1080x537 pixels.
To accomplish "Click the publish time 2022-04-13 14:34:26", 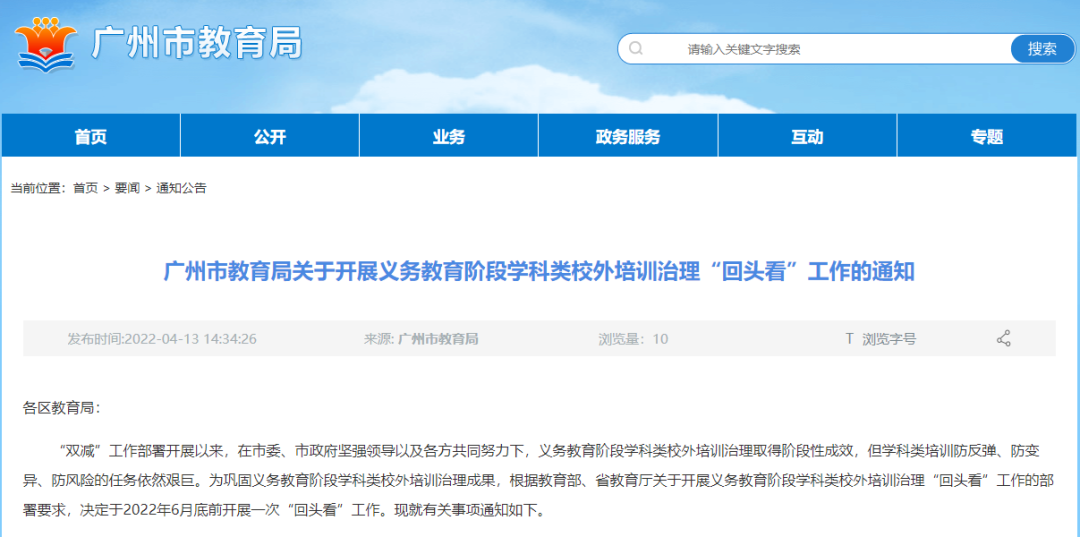I will coord(162,339).
